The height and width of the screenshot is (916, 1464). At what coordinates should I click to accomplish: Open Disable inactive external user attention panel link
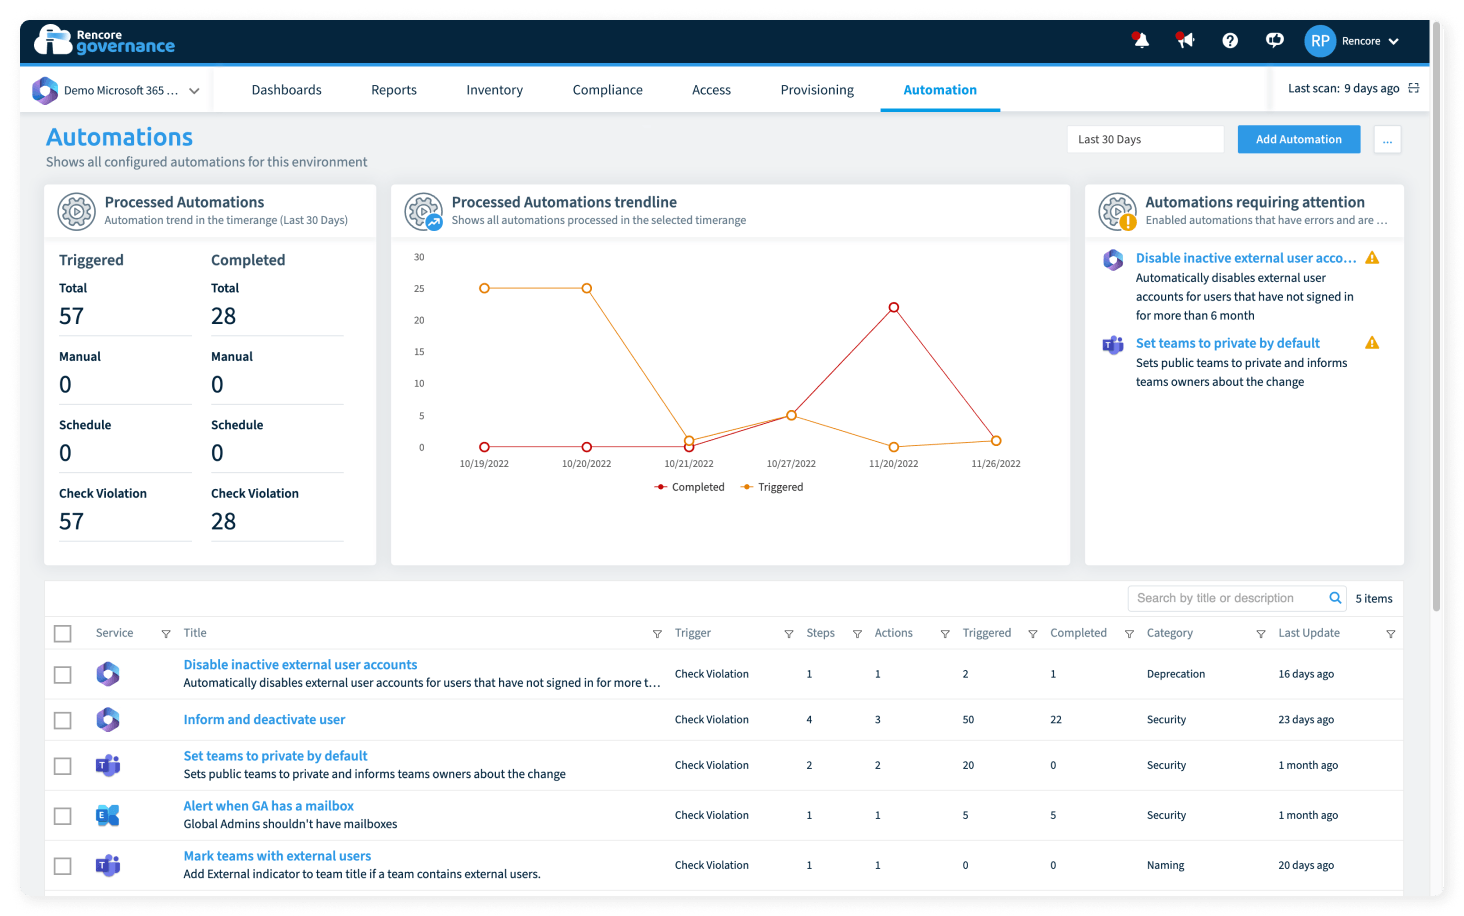pyautogui.click(x=1246, y=258)
